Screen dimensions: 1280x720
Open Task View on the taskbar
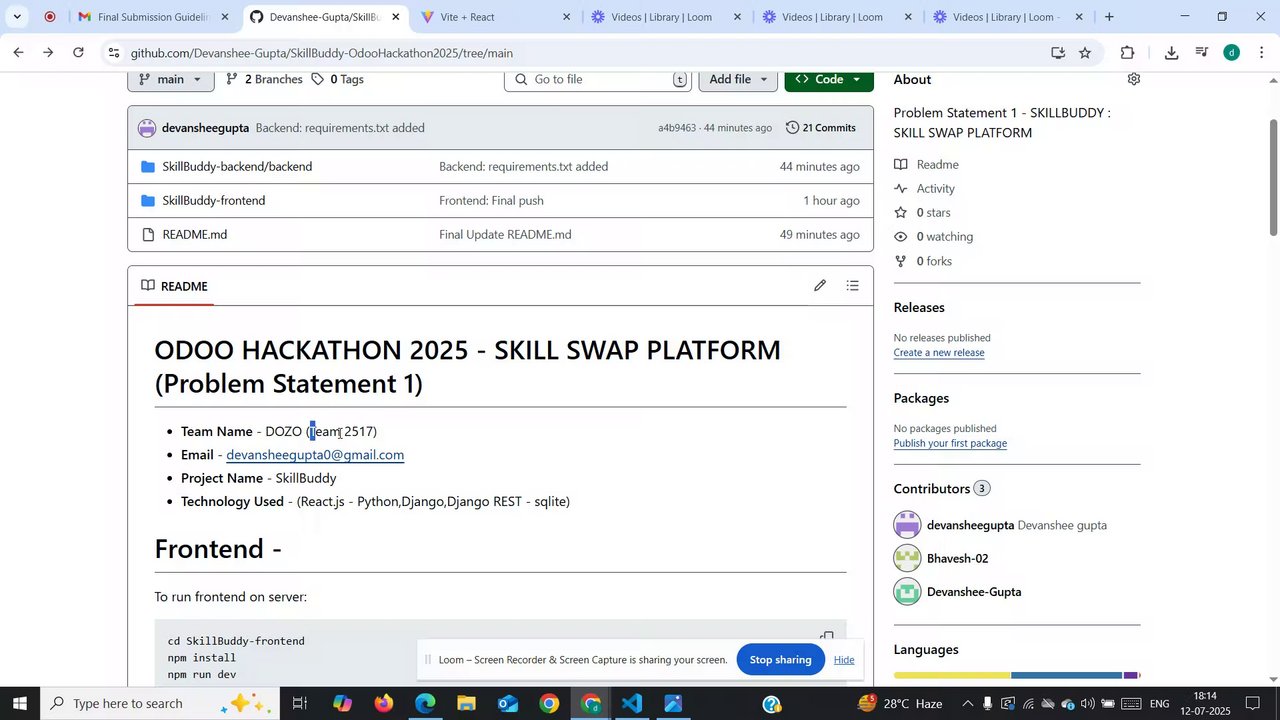coord(299,704)
